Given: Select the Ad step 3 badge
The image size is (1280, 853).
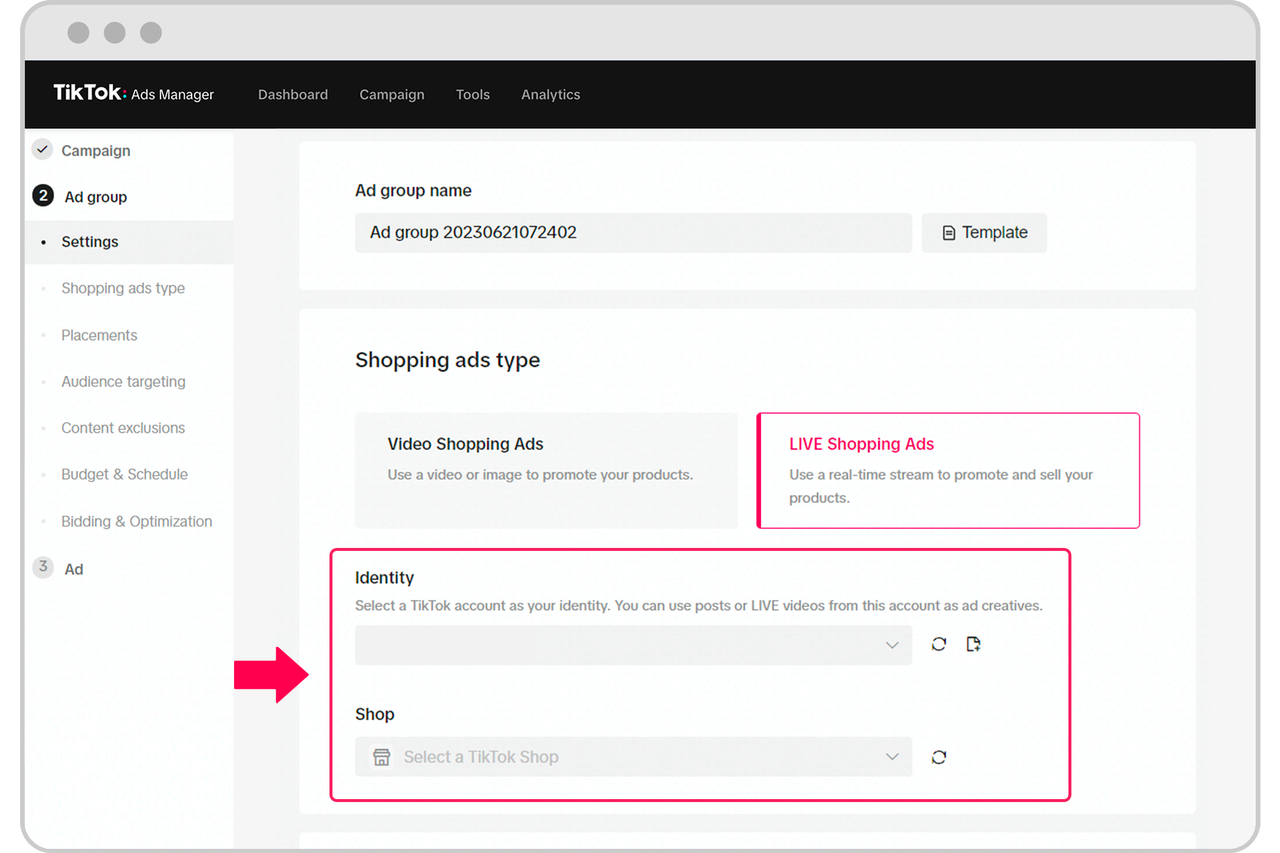Looking at the screenshot, I should pyautogui.click(x=42, y=568).
